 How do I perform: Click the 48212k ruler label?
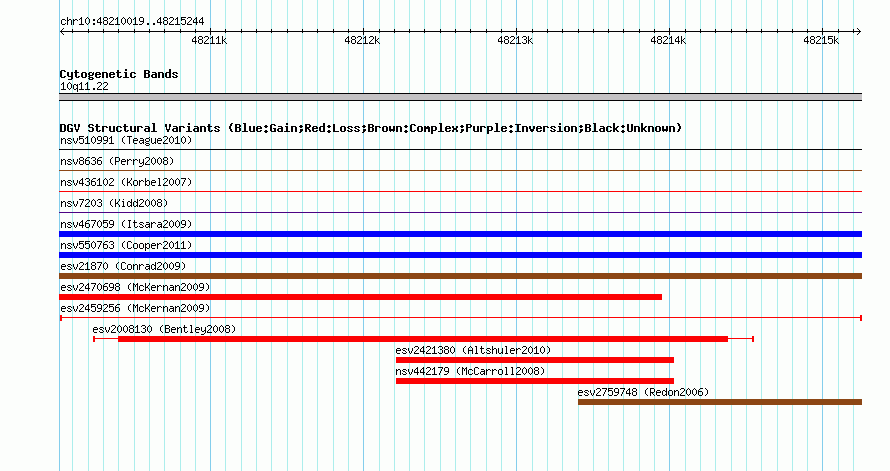(x=362, y=40)
